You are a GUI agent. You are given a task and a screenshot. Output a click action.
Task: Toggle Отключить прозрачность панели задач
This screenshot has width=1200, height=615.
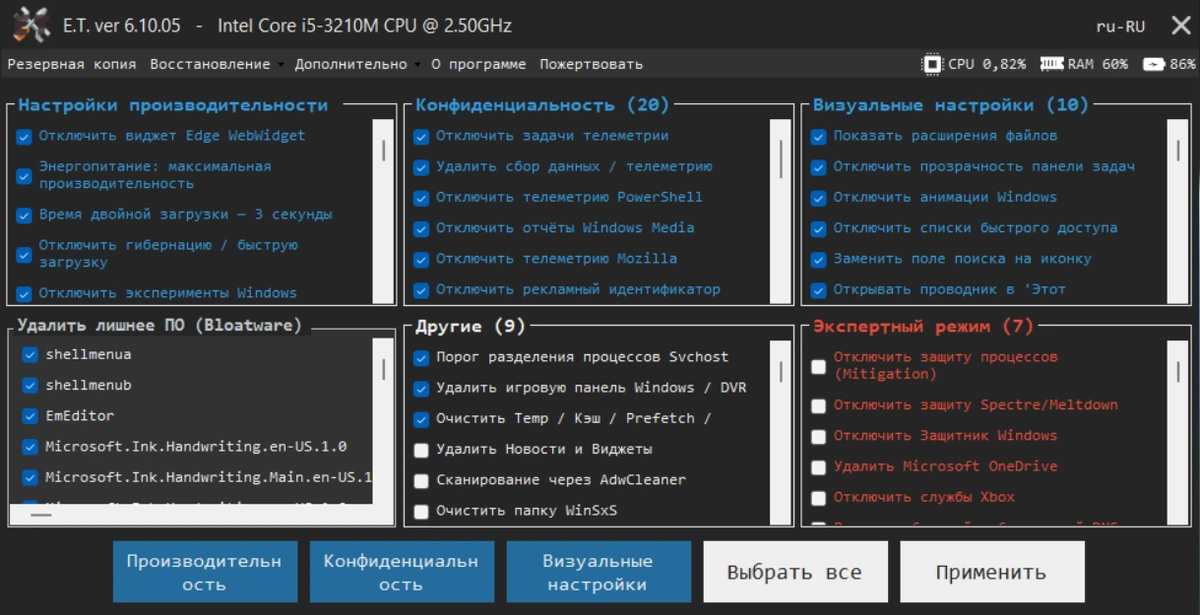pos(818,168)
